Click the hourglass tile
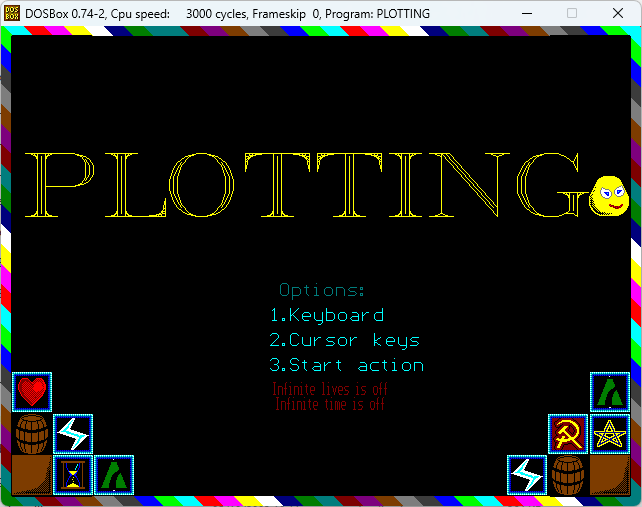The image size is (642, 507). [x=73, y=475]
